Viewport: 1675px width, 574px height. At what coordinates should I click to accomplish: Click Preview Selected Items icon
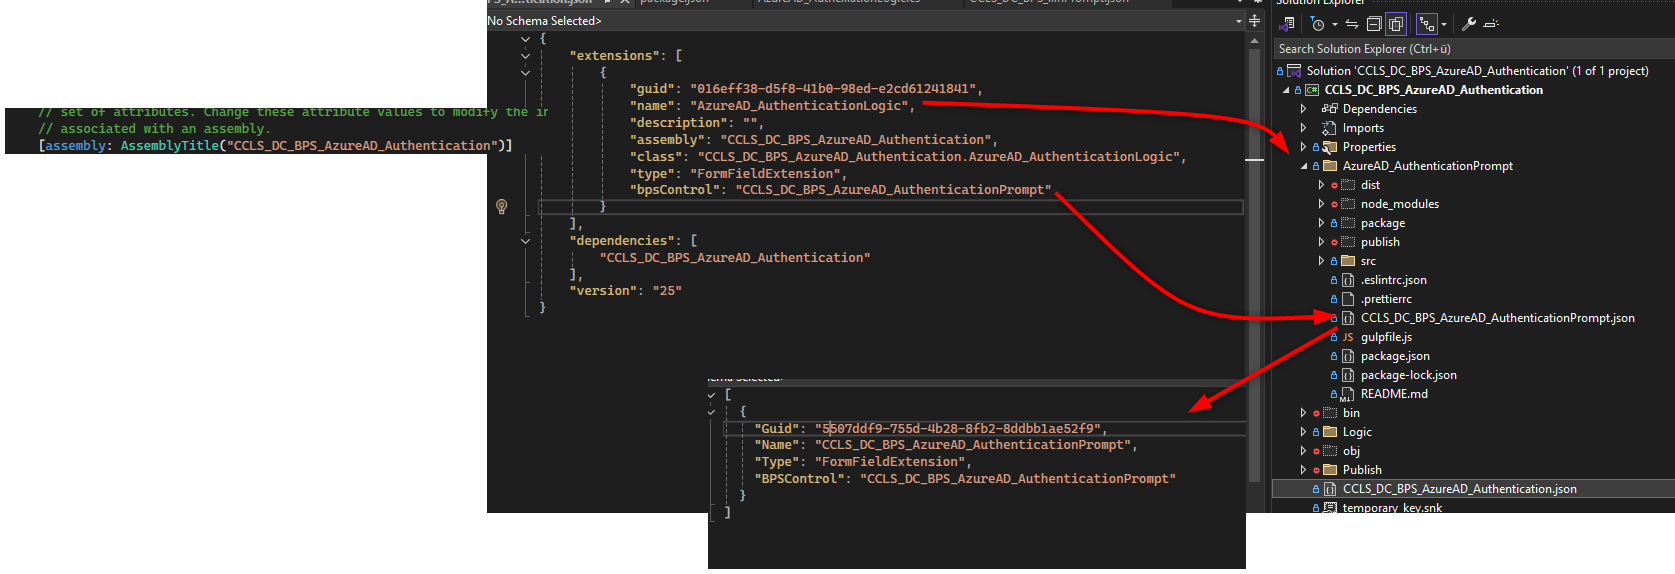1491,24
